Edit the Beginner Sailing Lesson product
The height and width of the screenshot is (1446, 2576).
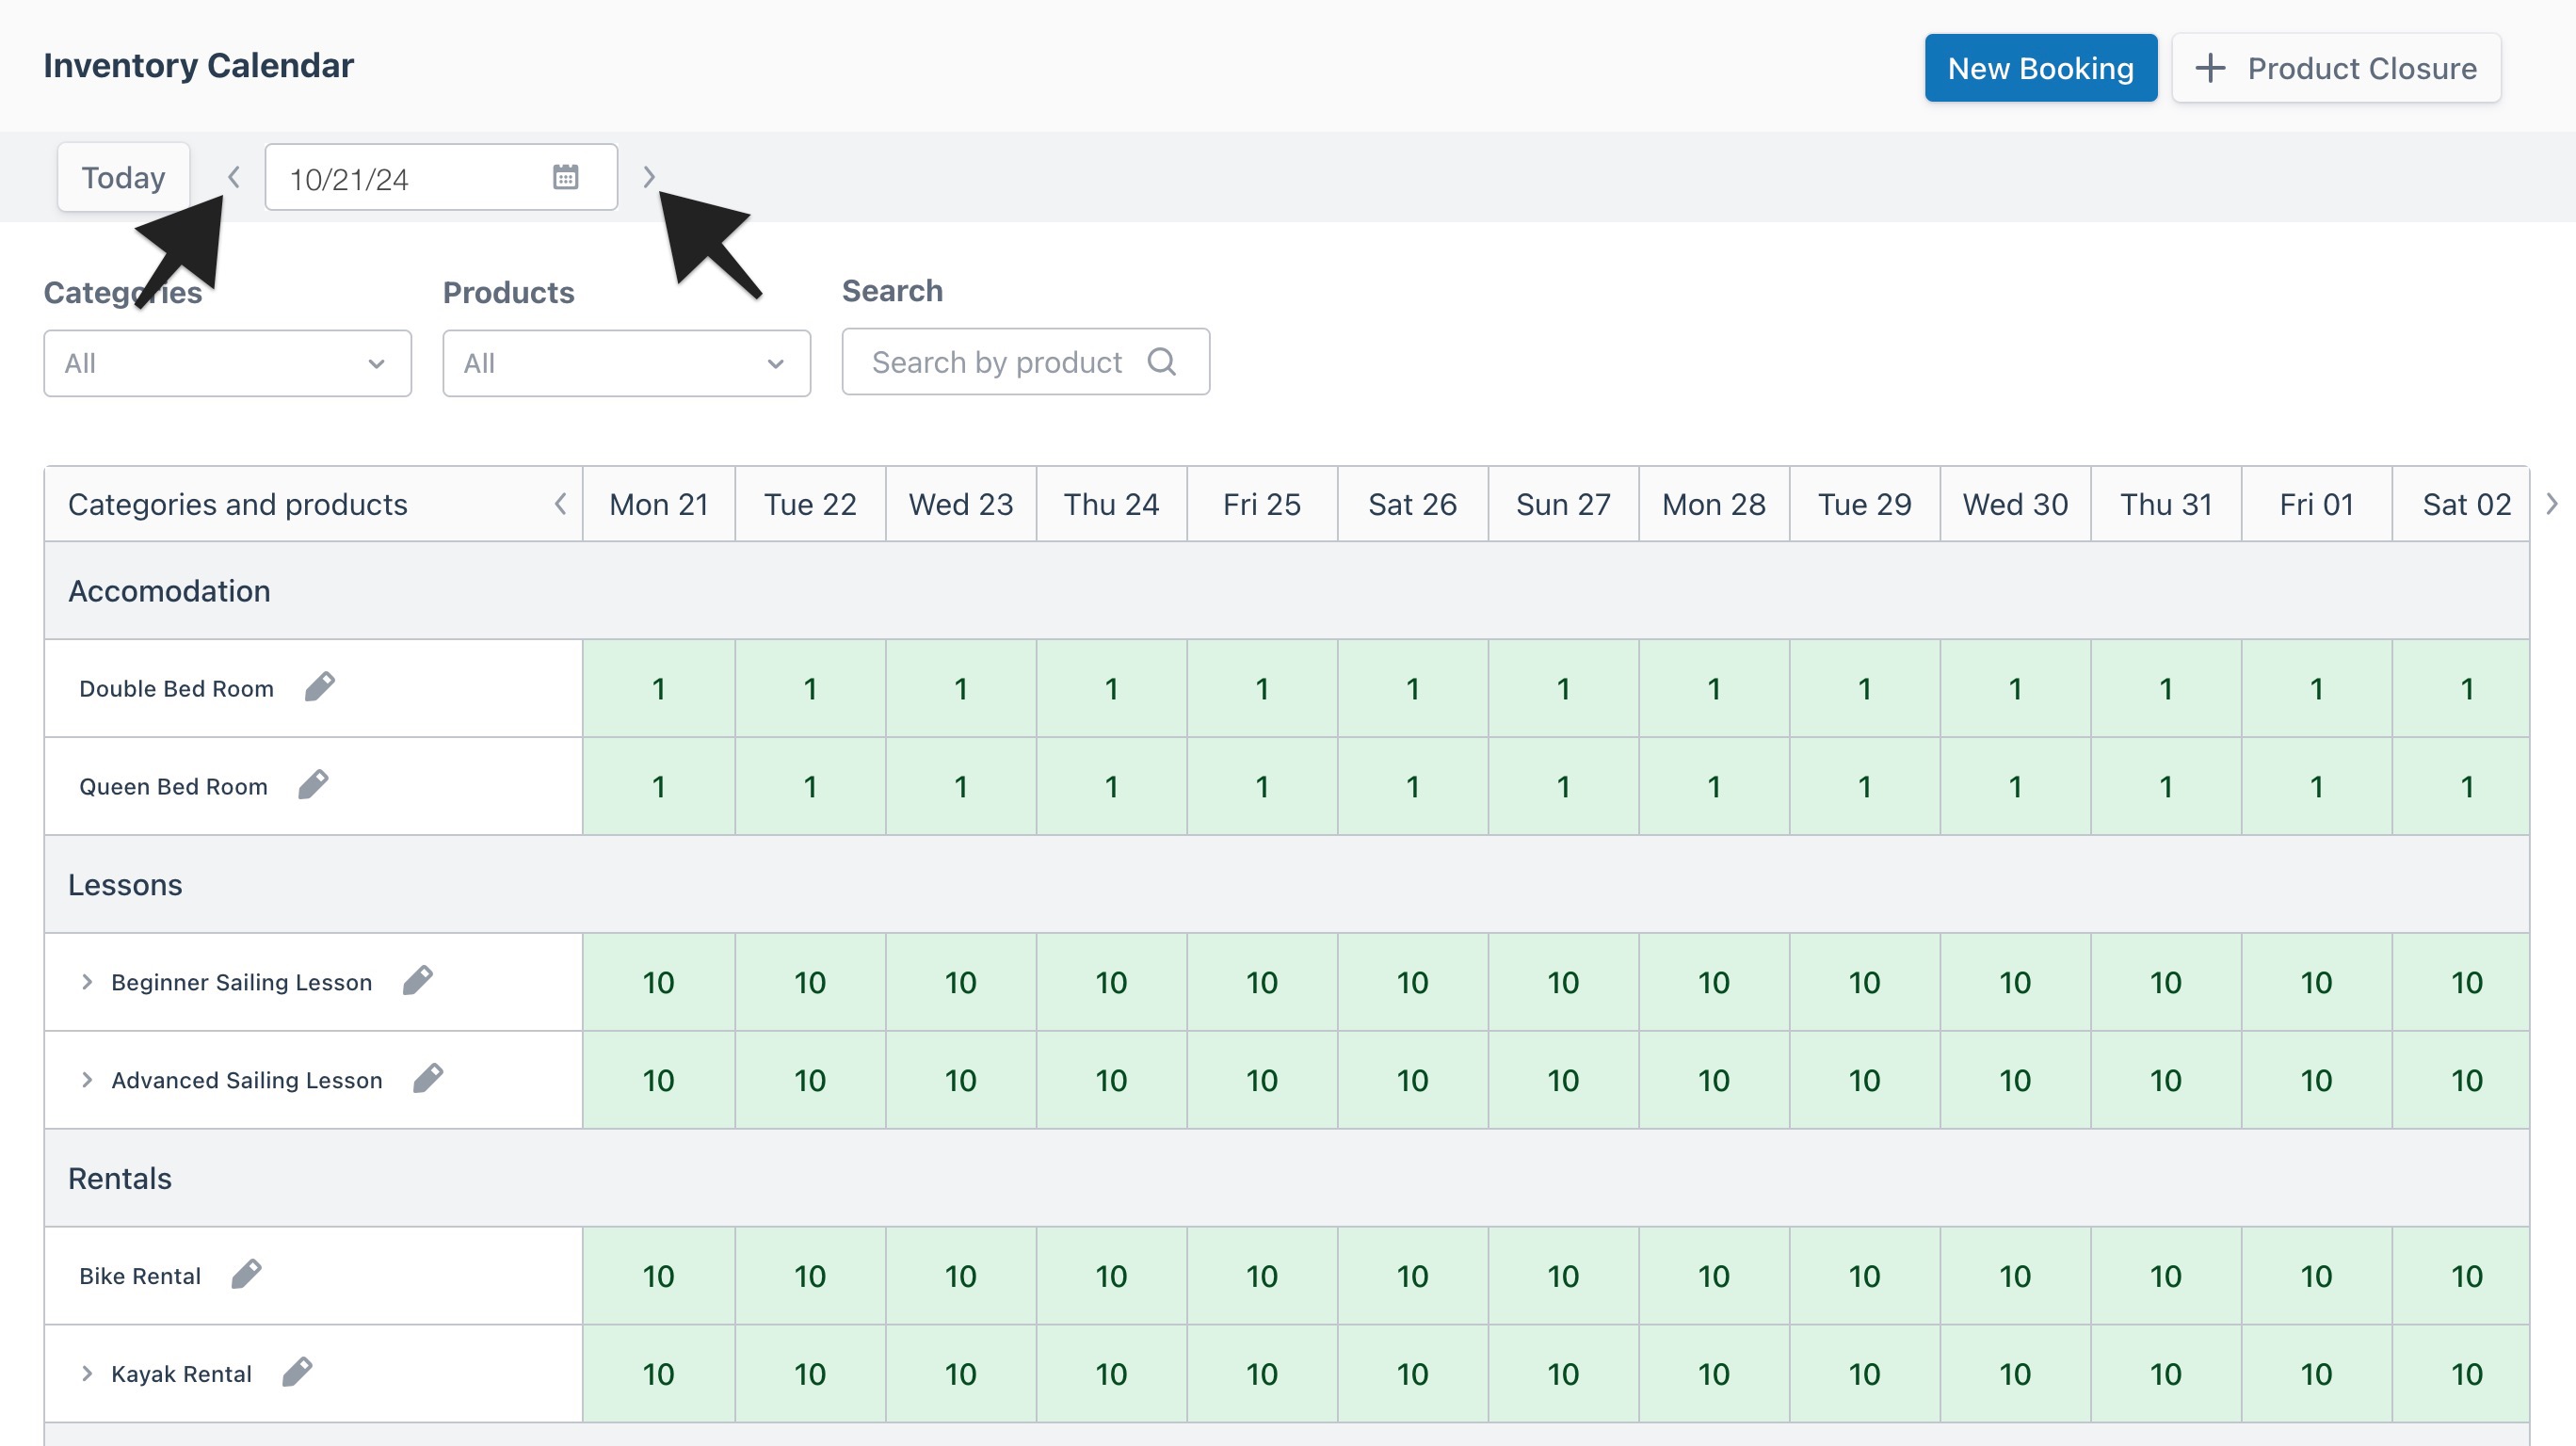418,981
